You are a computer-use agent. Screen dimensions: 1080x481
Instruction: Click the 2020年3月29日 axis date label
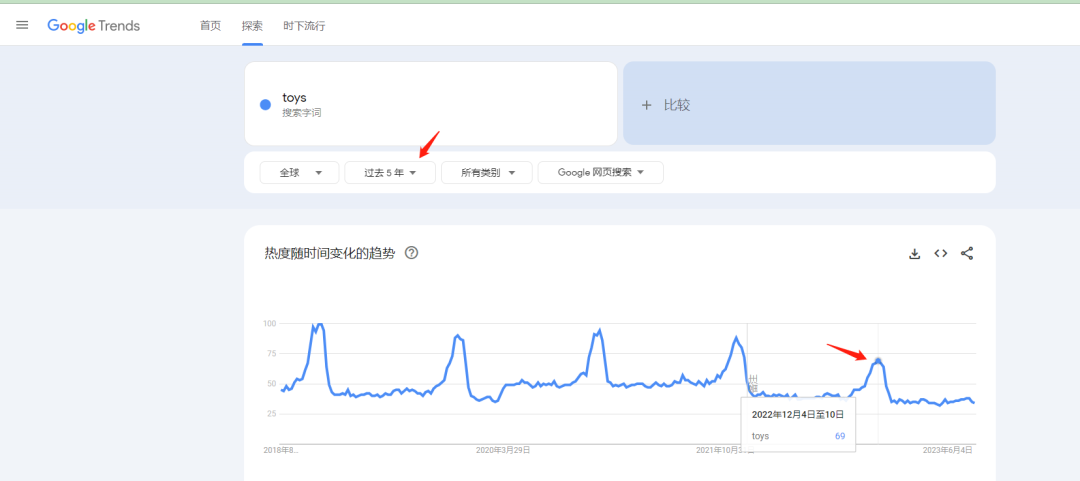pyautogui.click(x=503, y=450)
